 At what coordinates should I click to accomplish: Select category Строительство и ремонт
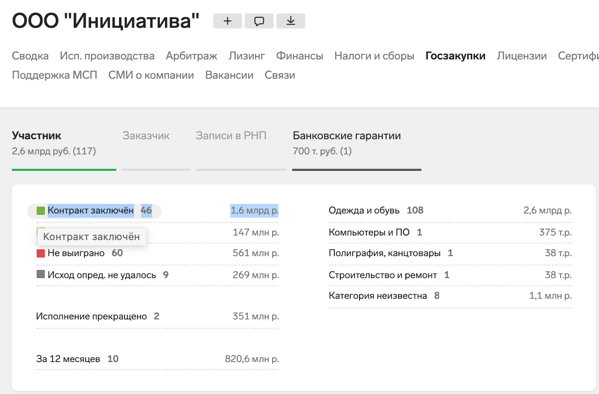[x=389, y=275]
